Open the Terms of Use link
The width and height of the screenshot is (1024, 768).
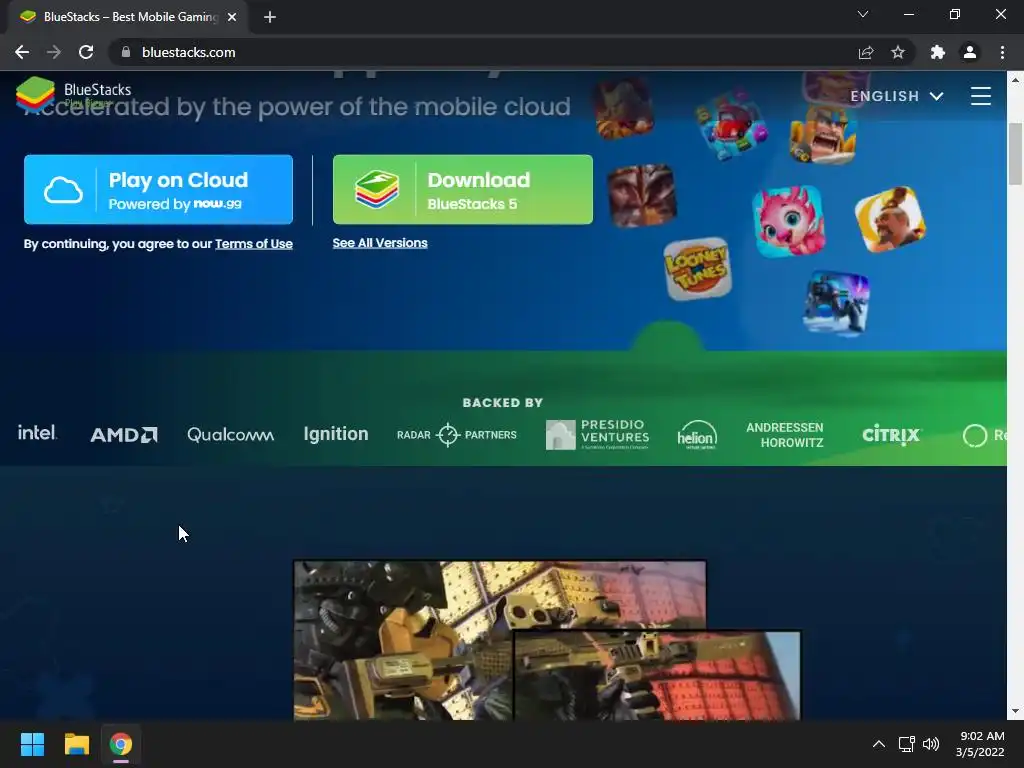pyautogui.click(x=253, y=244)
